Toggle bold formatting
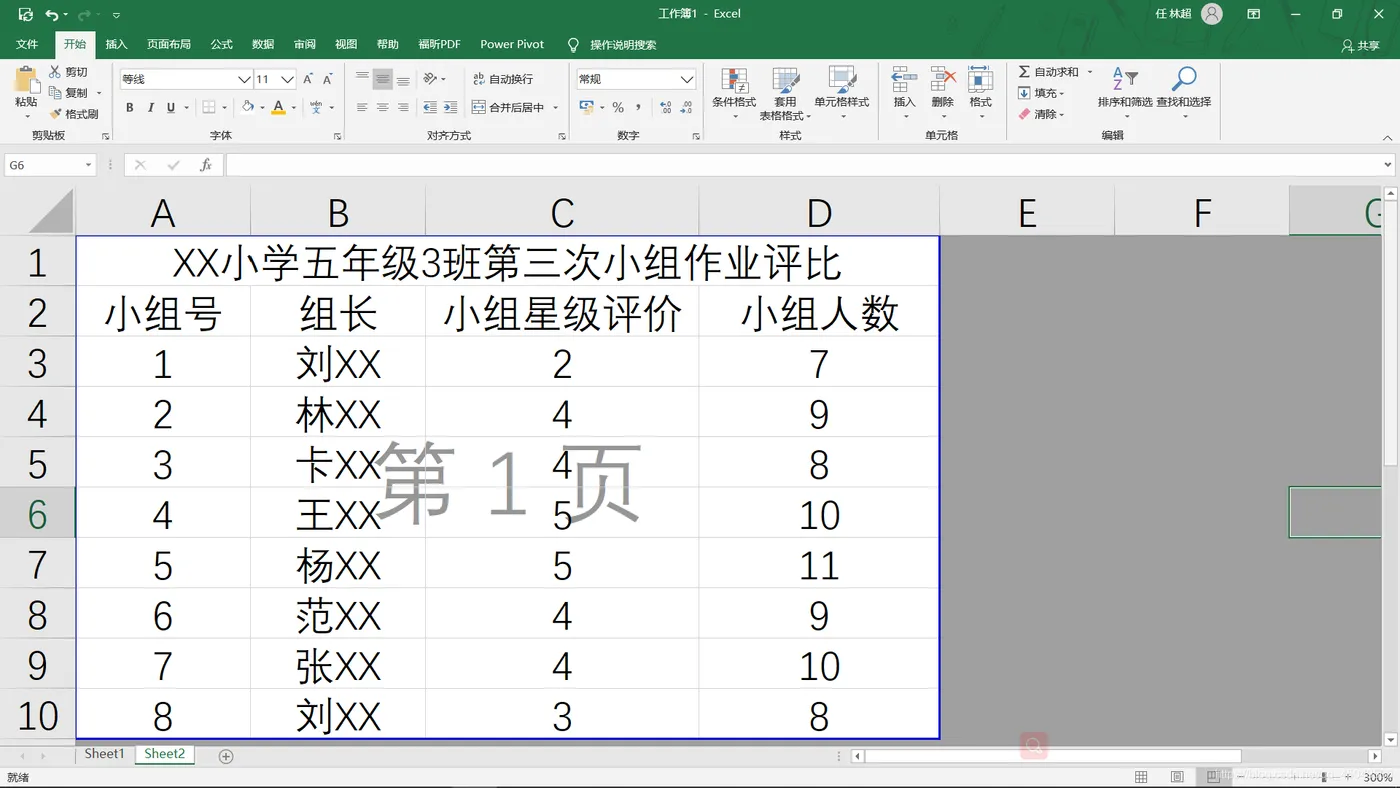1400x788 pixels. coord(129,108)
